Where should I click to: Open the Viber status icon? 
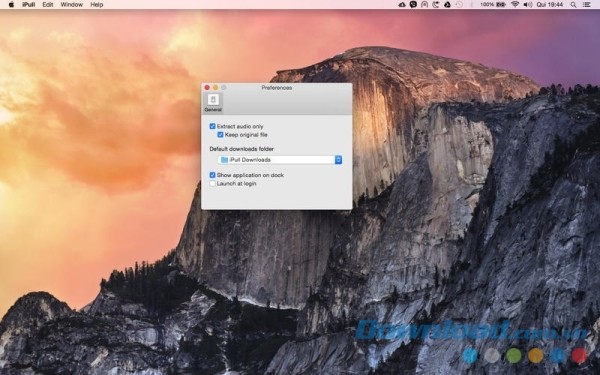coord(413,5)
